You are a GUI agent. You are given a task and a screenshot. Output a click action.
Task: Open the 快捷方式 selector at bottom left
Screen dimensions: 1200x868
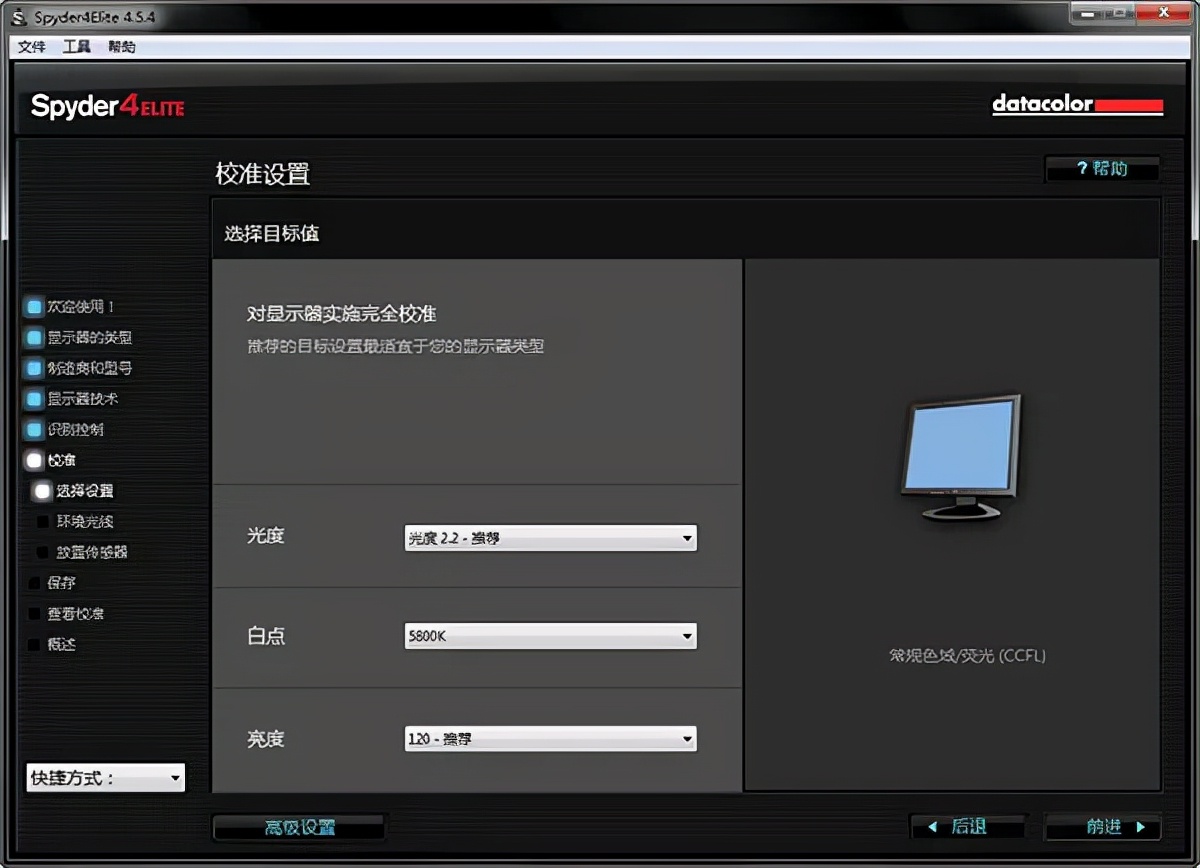pos(104,778)
